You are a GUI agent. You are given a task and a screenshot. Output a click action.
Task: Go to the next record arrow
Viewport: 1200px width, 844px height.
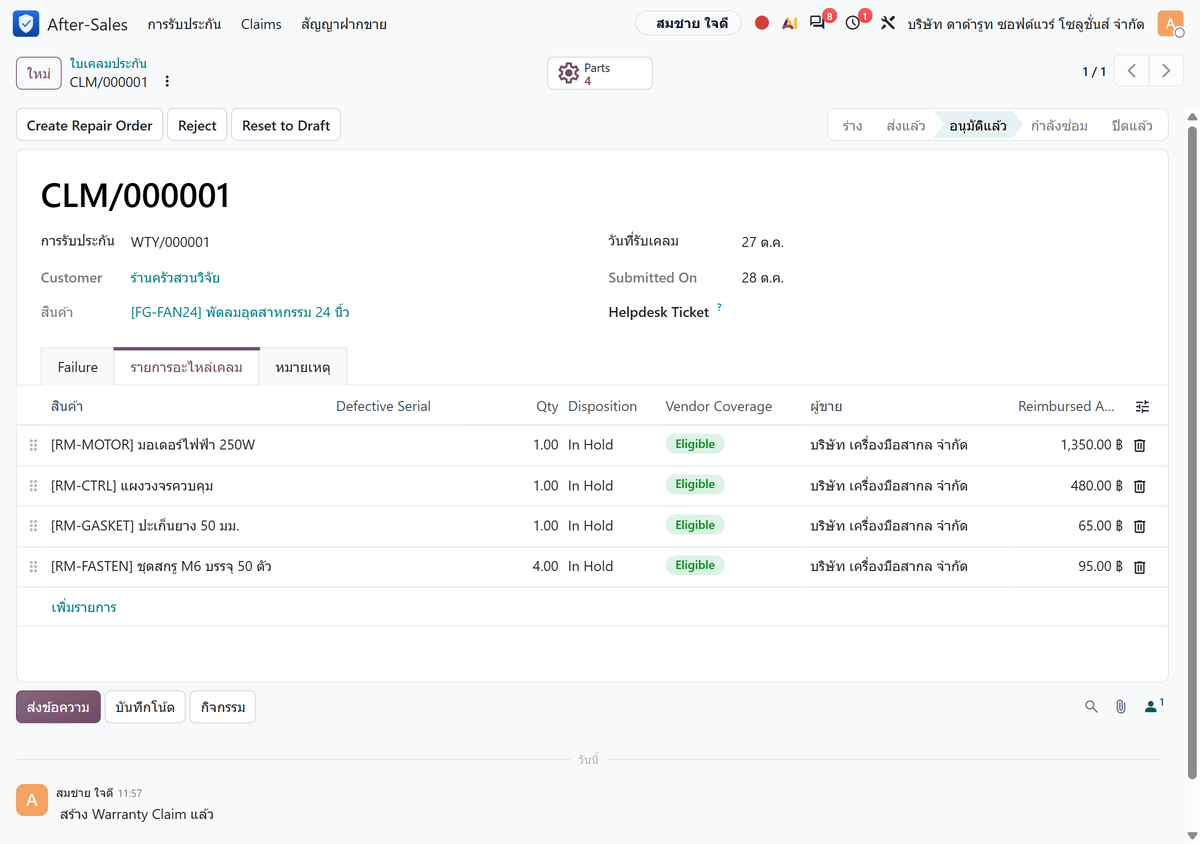click(x=1166, y=72)
